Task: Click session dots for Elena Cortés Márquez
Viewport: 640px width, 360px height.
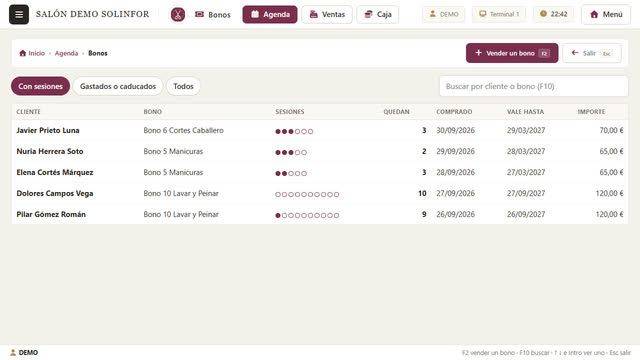Action: [x=291, y=173]
